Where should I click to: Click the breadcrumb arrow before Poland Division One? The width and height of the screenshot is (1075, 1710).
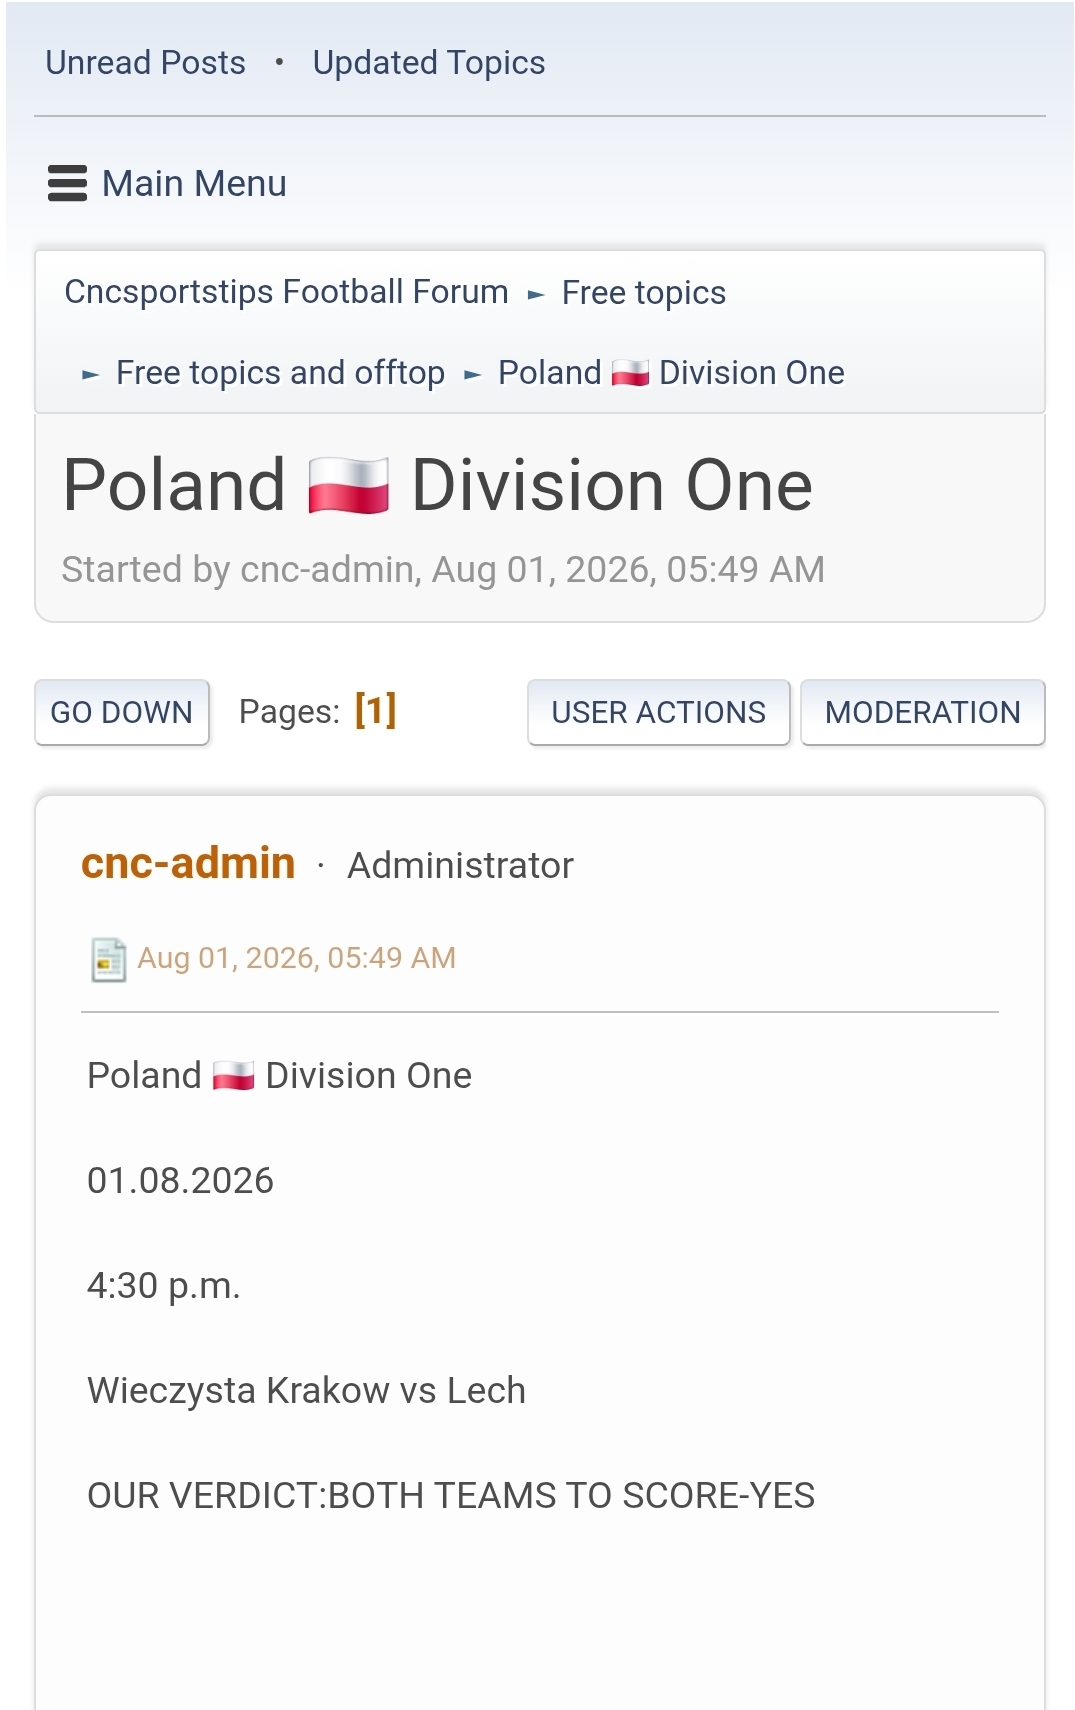coord(473,375)
